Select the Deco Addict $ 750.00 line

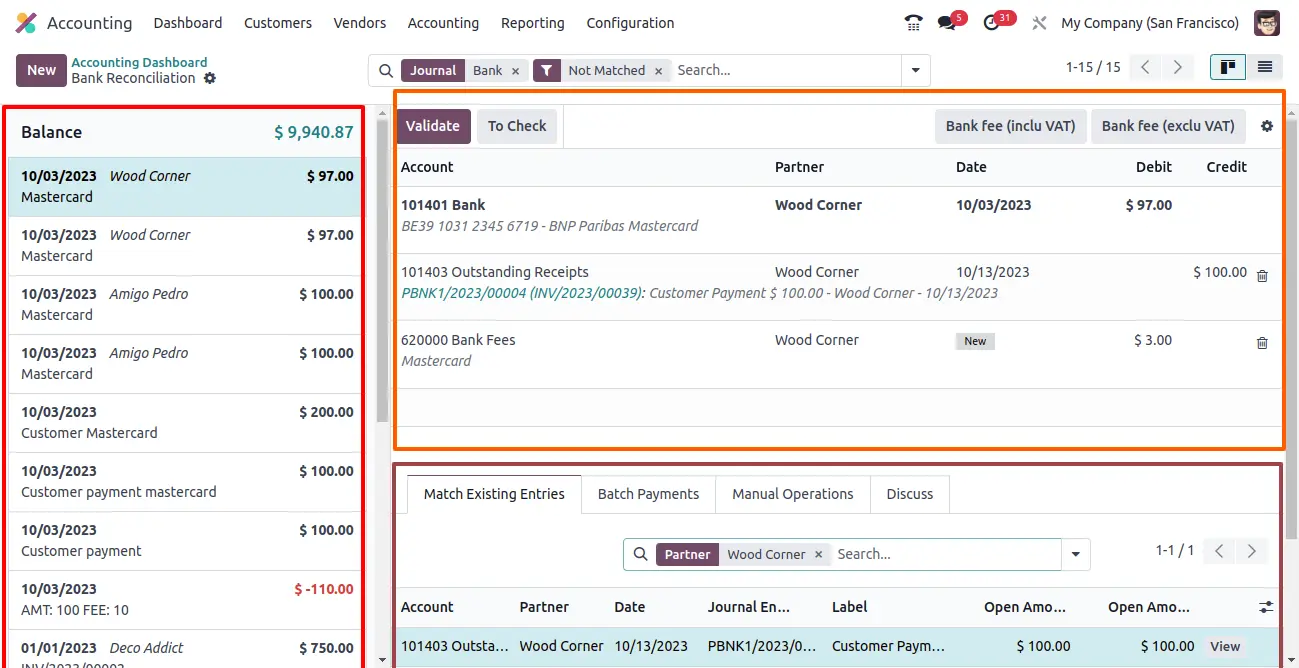(x=186, y=649)
